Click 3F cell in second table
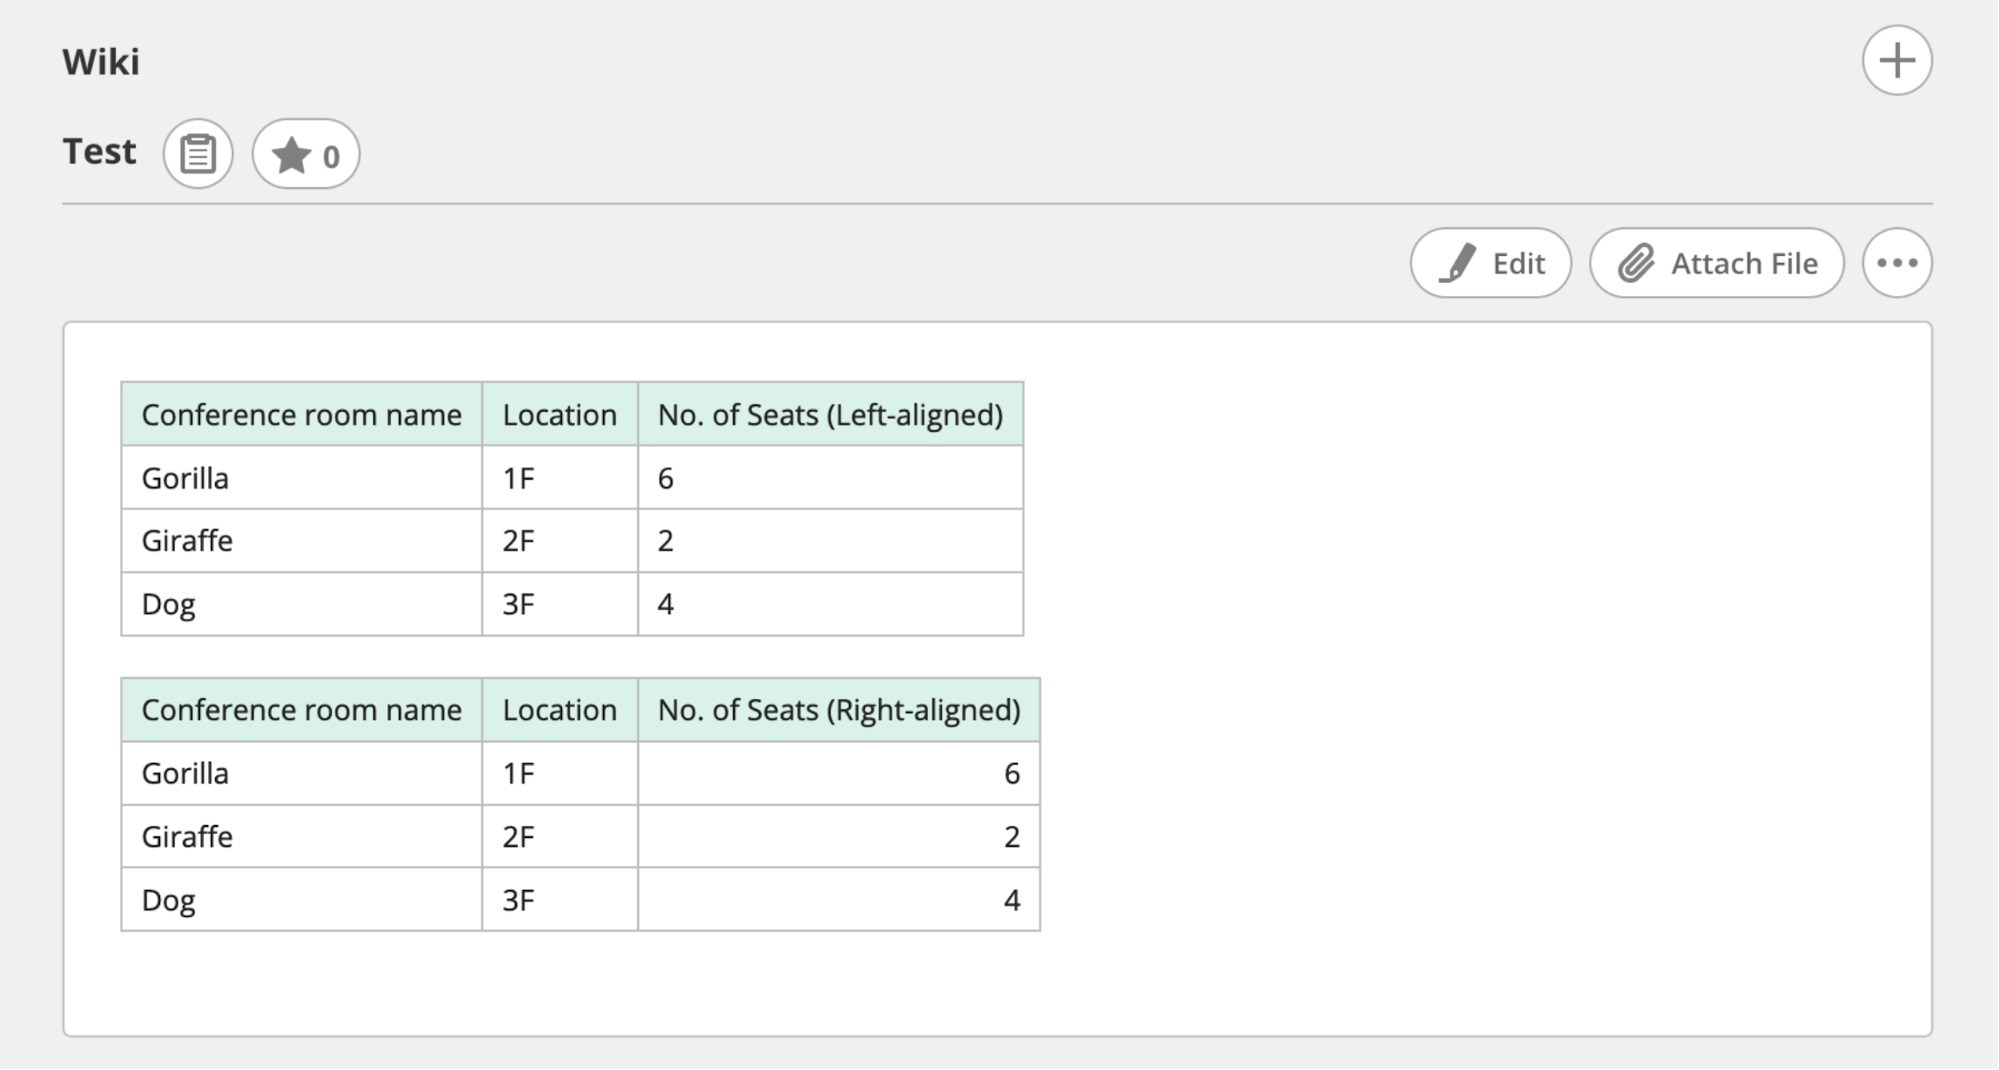1999x1070 pixels. (518, 900)
